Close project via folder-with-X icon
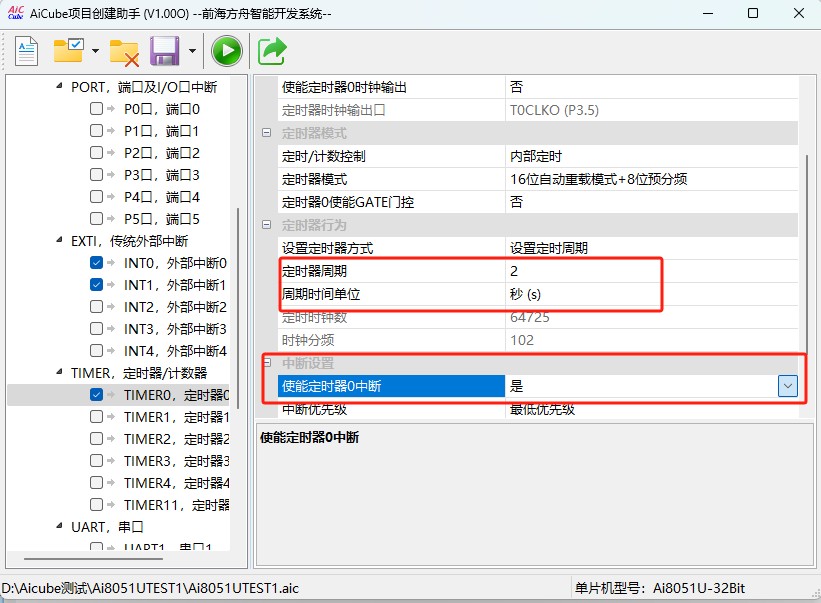This screenshot has height=603, width=821. pos(124,53)
